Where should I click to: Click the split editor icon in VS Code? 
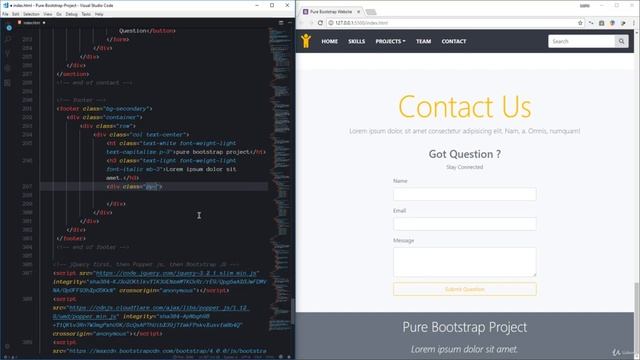(x=281, y=23)
